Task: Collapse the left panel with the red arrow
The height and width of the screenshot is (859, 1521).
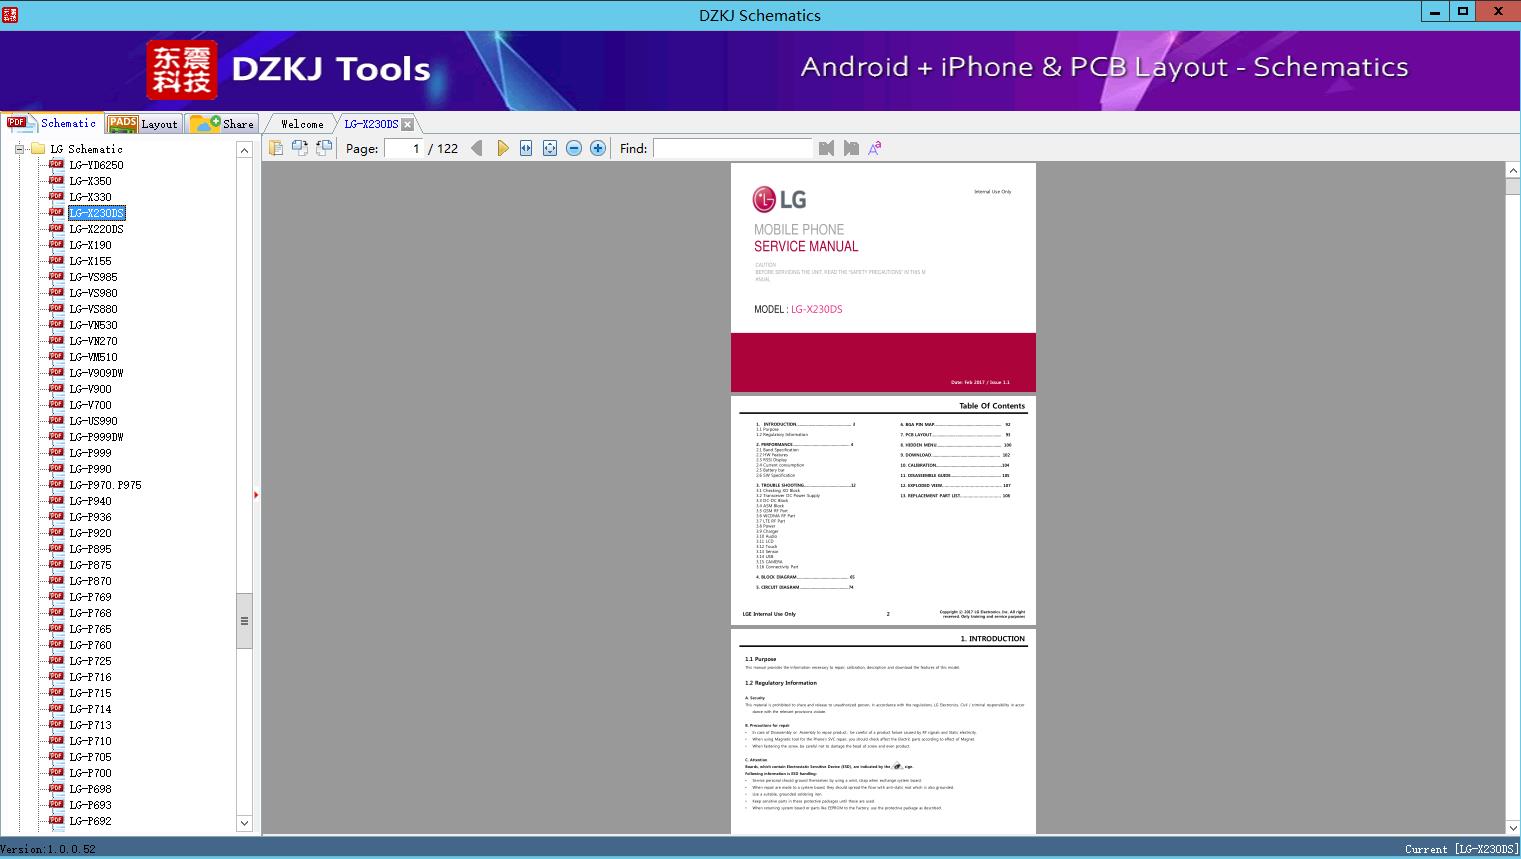Action: [256, 495]
